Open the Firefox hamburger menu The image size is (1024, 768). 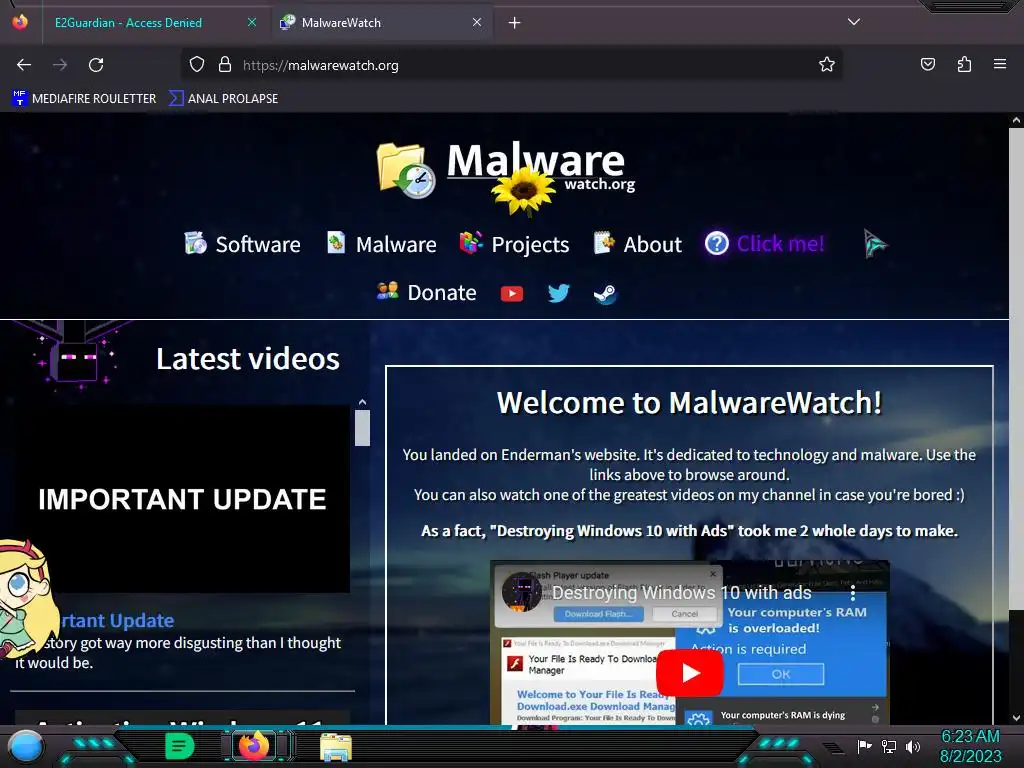click(1000, 65)
